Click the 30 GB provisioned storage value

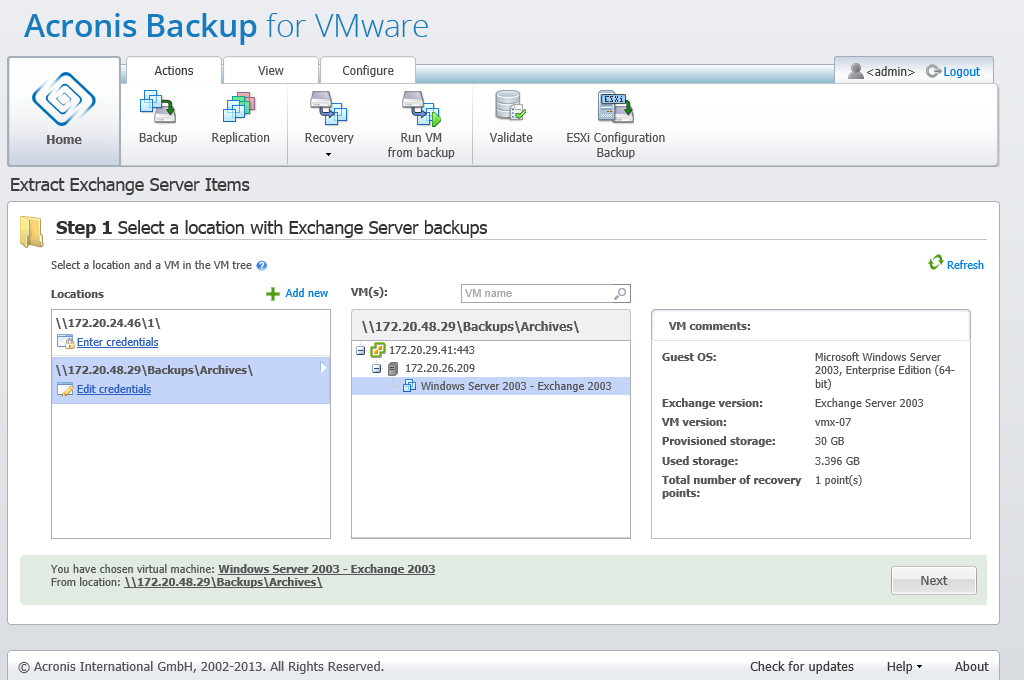[x=829, y=441]
